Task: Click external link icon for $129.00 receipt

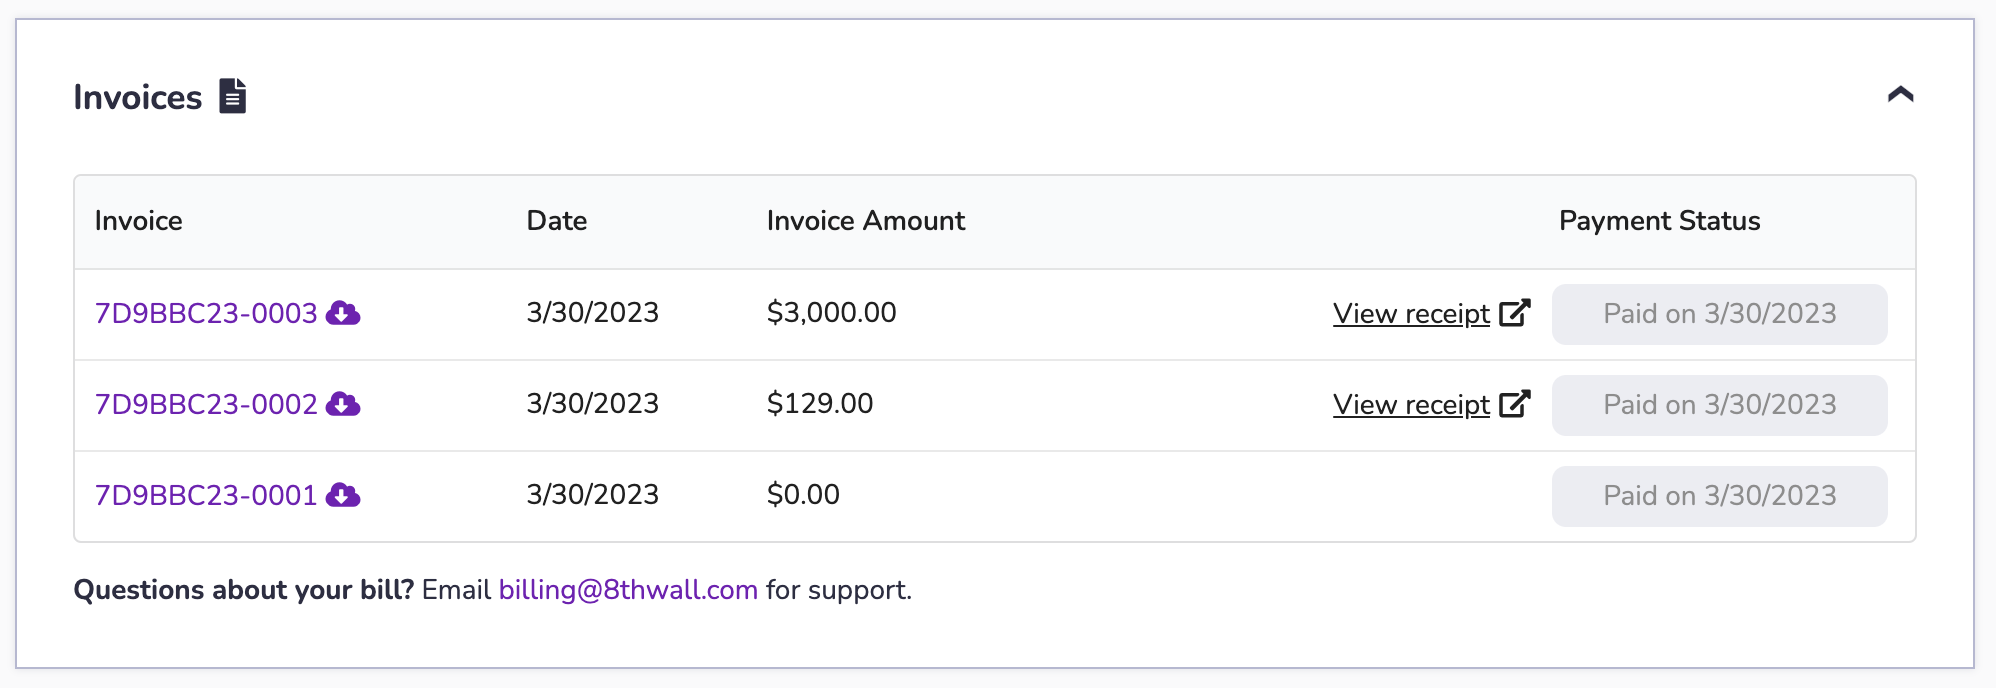Action: (1515, 404)
